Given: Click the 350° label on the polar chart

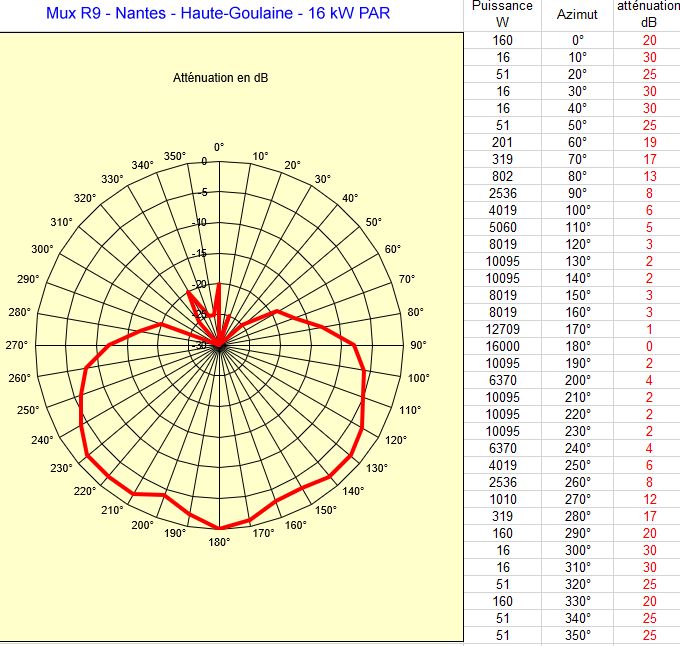Looking at the screenshot, I should [x=175, y=156].
